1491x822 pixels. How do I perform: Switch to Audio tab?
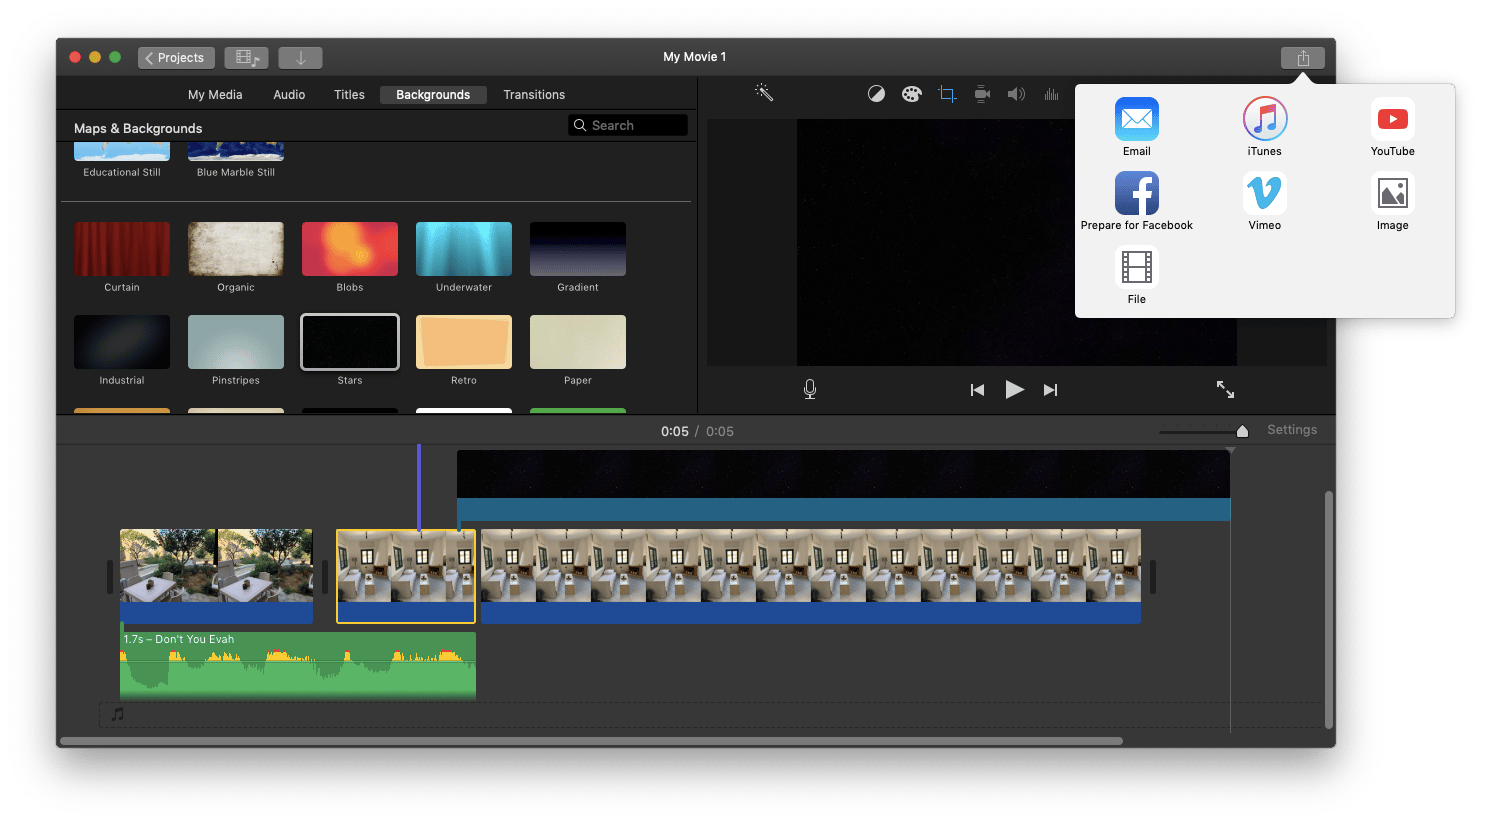tap(289, 95)
